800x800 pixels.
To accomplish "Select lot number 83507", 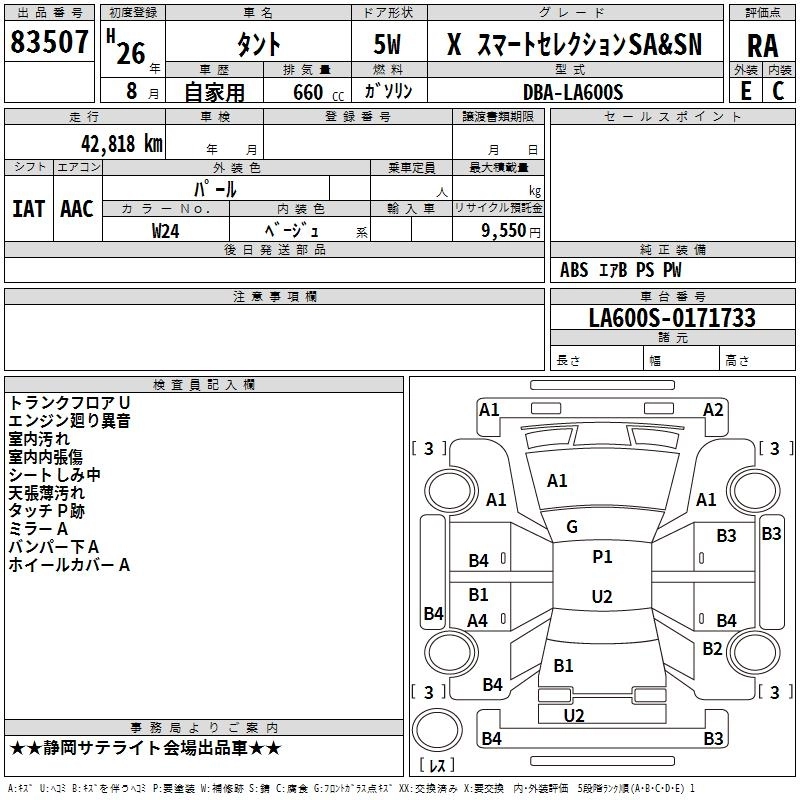I will (49, 42).
